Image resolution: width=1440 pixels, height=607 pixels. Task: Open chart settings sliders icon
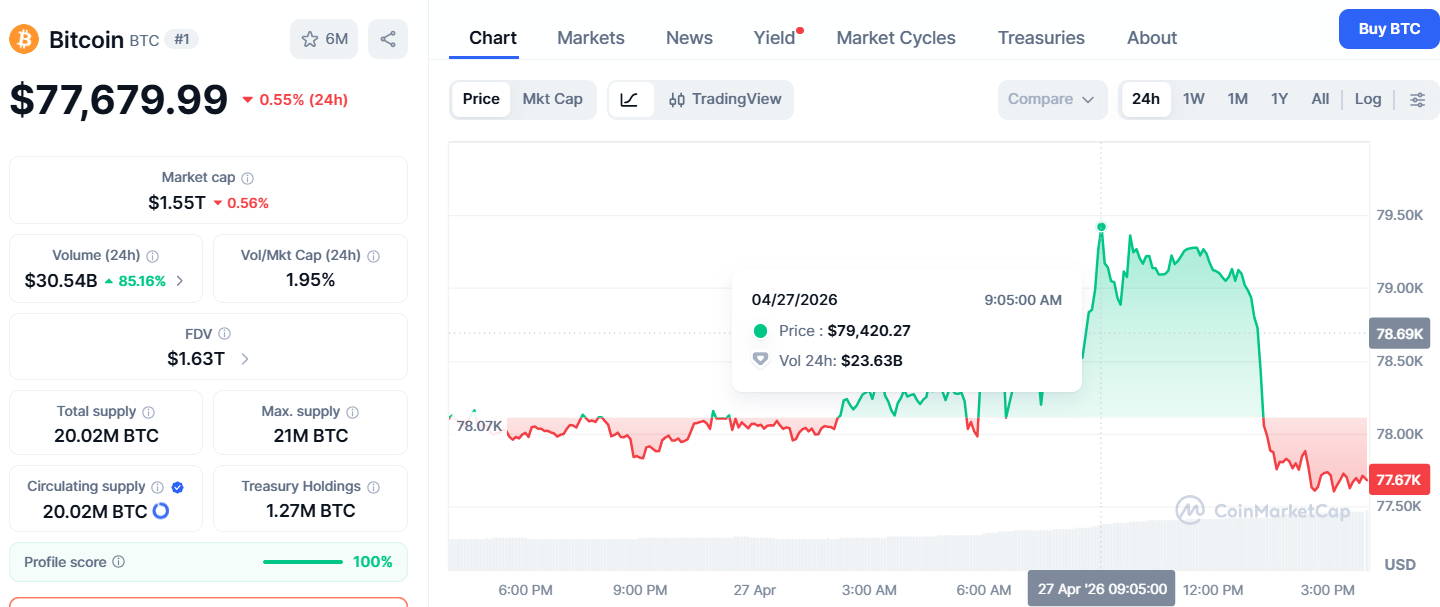click(1417, 99)
